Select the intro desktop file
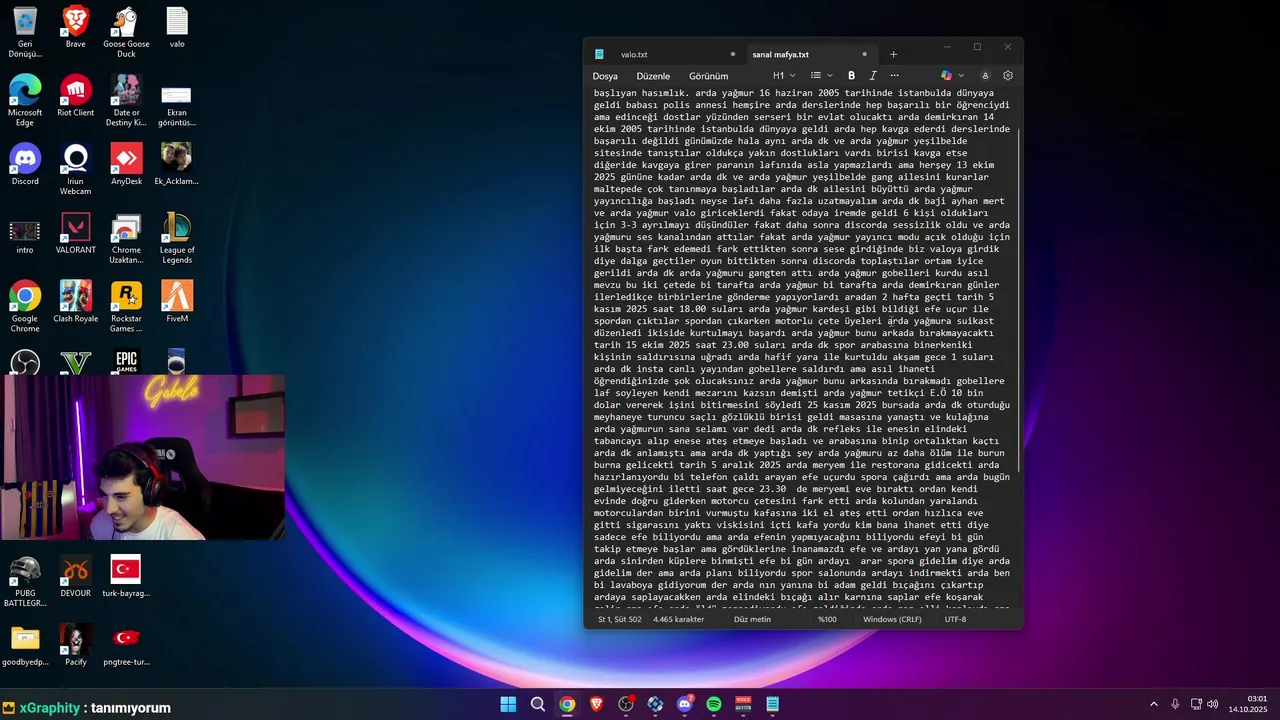 (25, 234)
